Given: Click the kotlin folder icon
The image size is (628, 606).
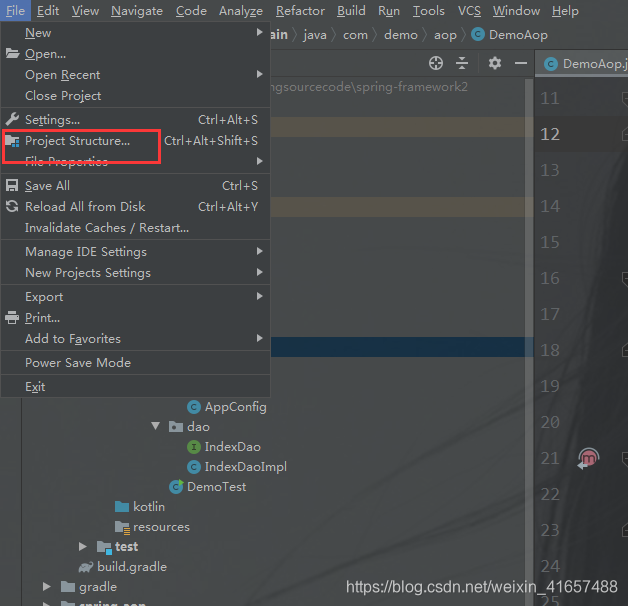Looking at the screenshot, I should point(122,507).
